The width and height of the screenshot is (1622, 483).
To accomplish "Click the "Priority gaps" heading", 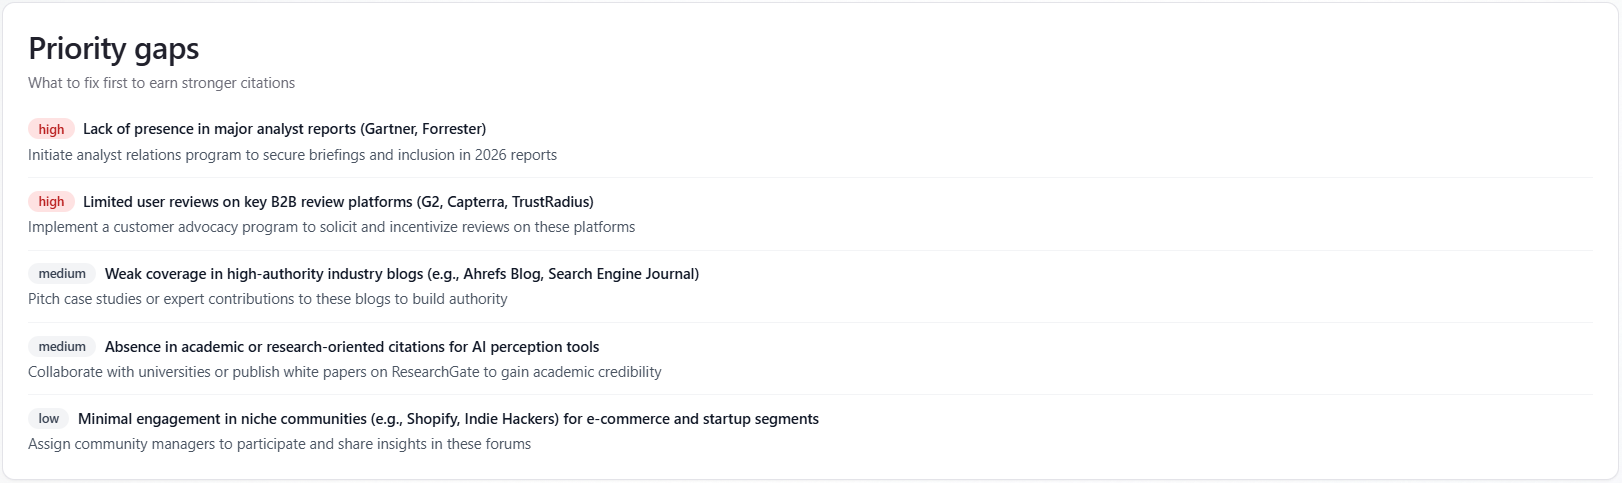I will pos(113,48).
